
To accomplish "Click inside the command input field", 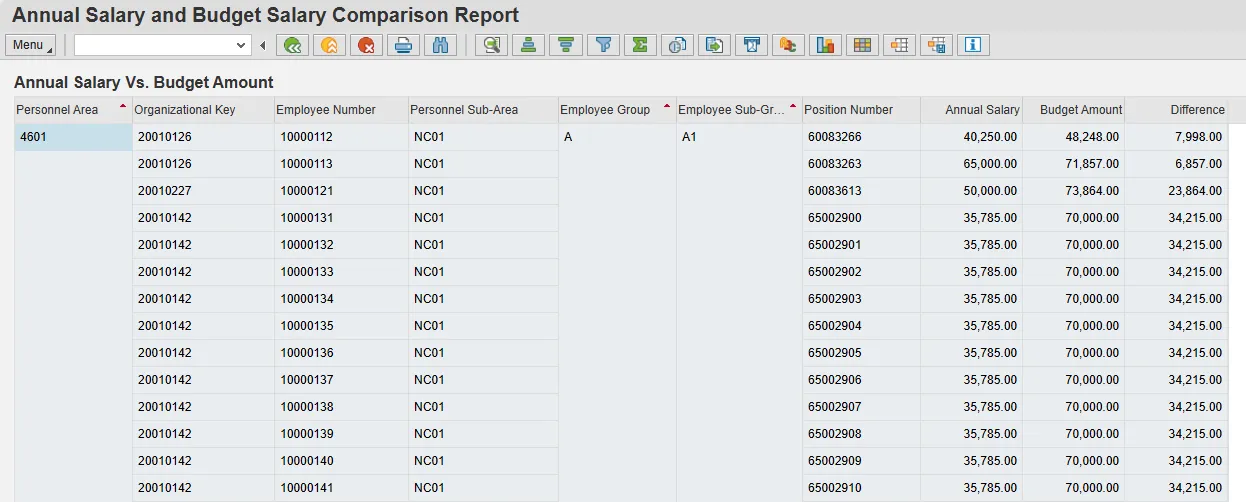I will (152, 45).
